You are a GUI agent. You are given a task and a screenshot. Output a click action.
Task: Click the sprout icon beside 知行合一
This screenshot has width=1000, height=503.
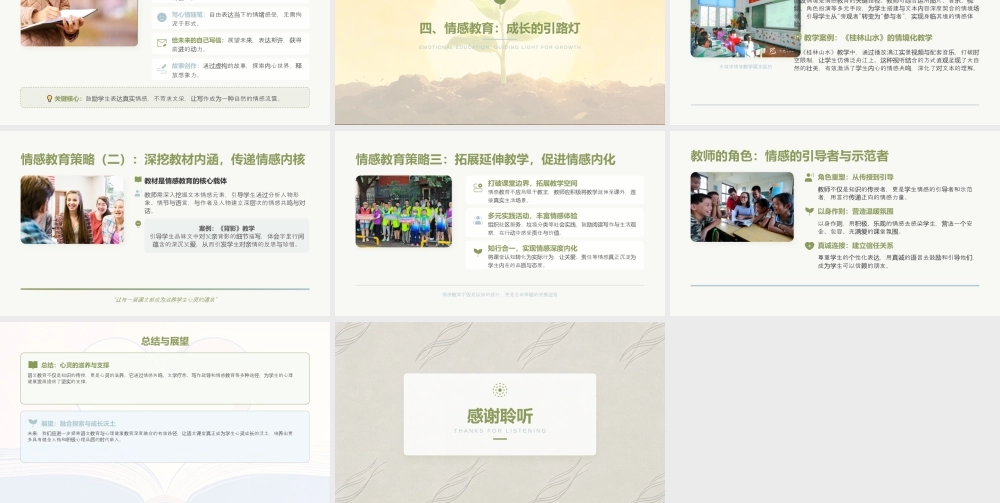[478, 252]
